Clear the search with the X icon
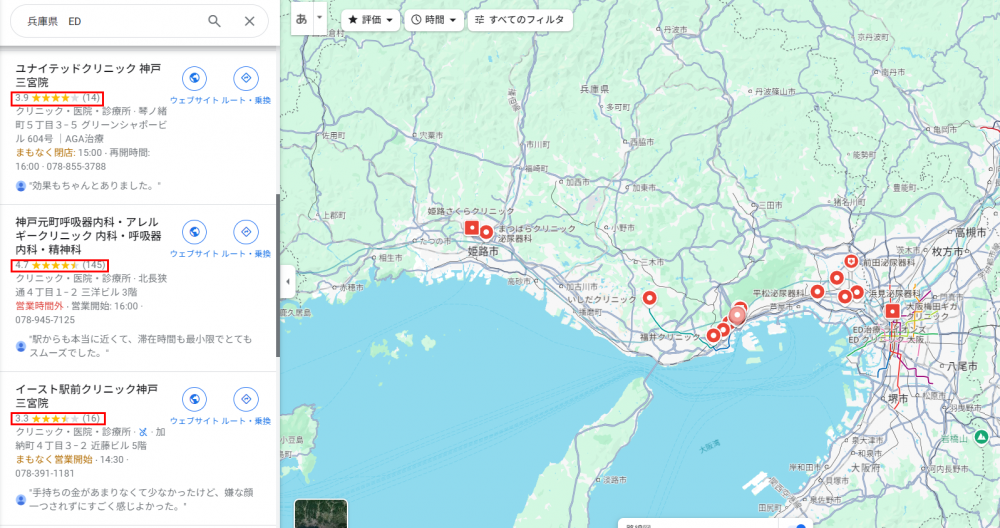The width and height of the screenshot is (1000, 528). [249, 21]
